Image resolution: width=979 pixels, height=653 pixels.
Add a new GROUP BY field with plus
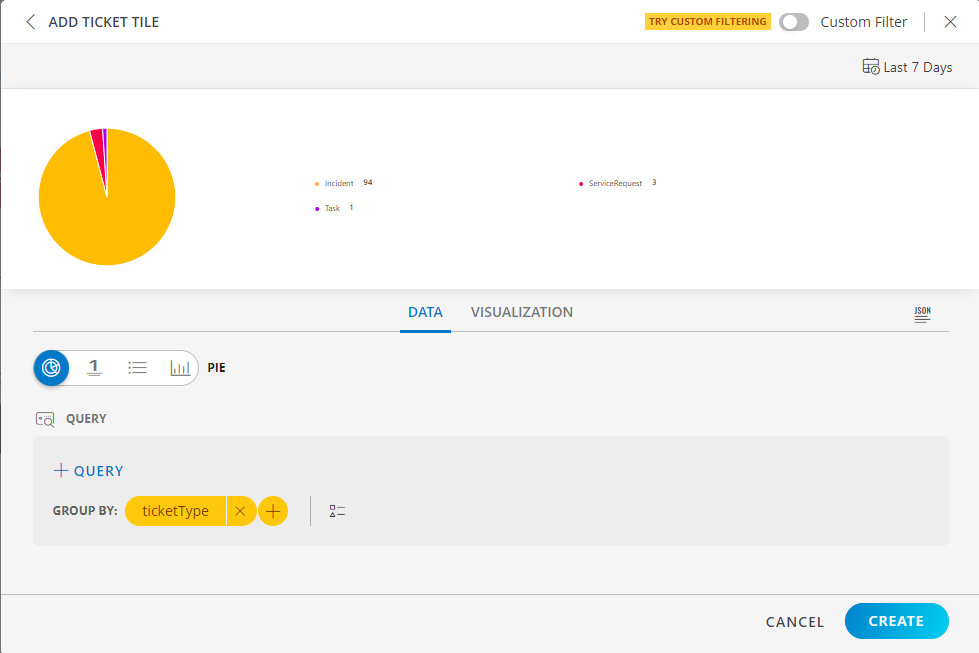click(273, 510)
